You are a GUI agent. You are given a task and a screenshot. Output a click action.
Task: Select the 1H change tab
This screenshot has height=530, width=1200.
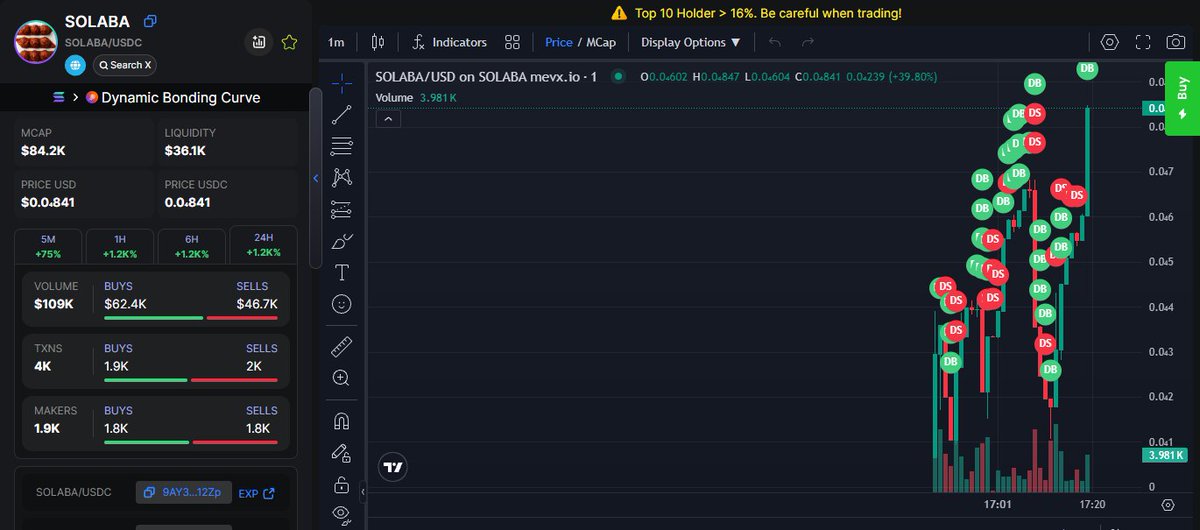pyautogui.click(x=120, y=247)
